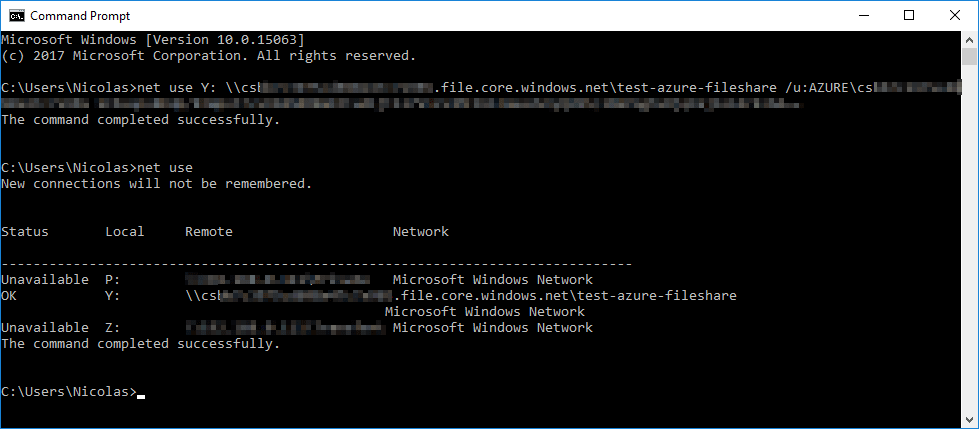Image resolution: width=979 pixels, height=429 pixels.
Task: Click the Local column header
Action: click(x=125, y=232)
